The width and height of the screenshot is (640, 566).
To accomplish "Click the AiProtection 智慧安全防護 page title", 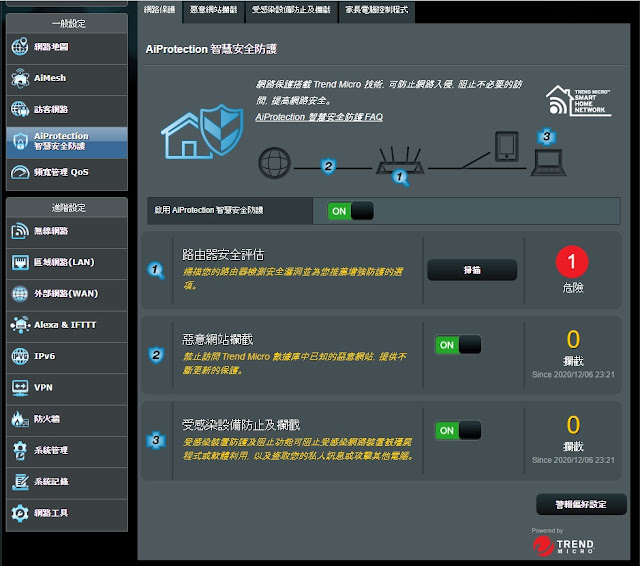I will [211, 49].
